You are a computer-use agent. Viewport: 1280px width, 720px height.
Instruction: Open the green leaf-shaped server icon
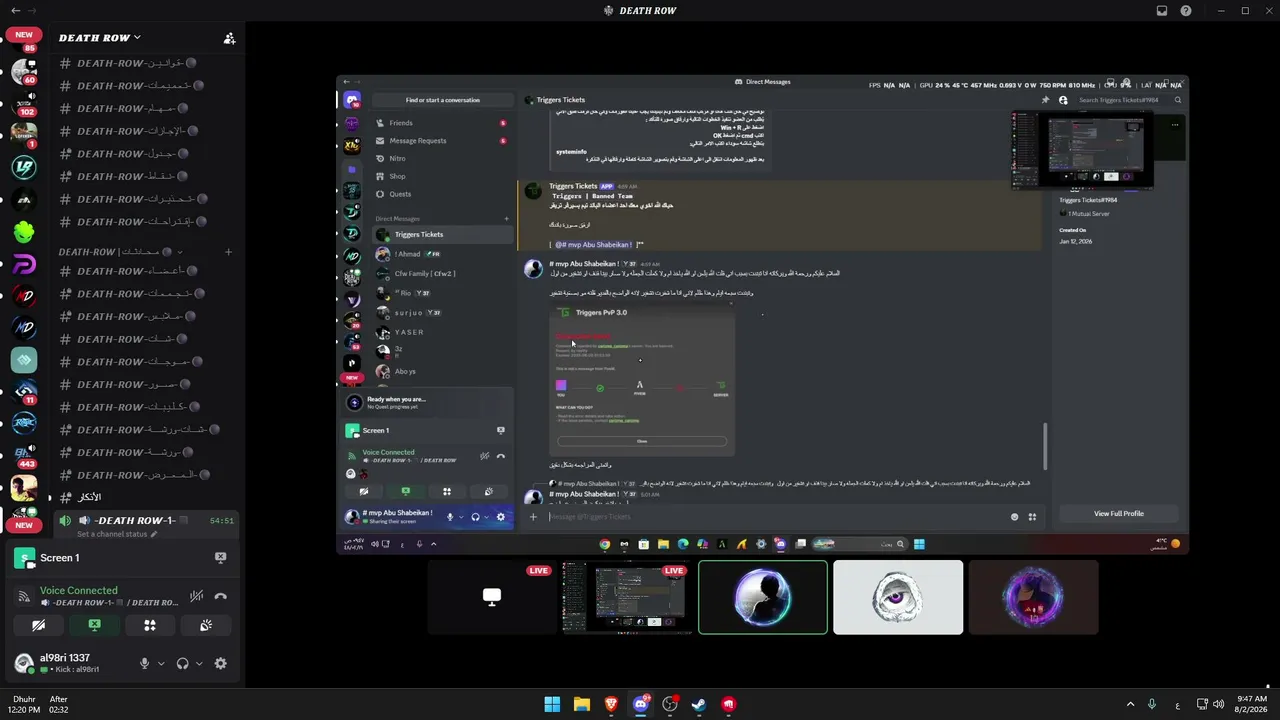pos(24,232)
